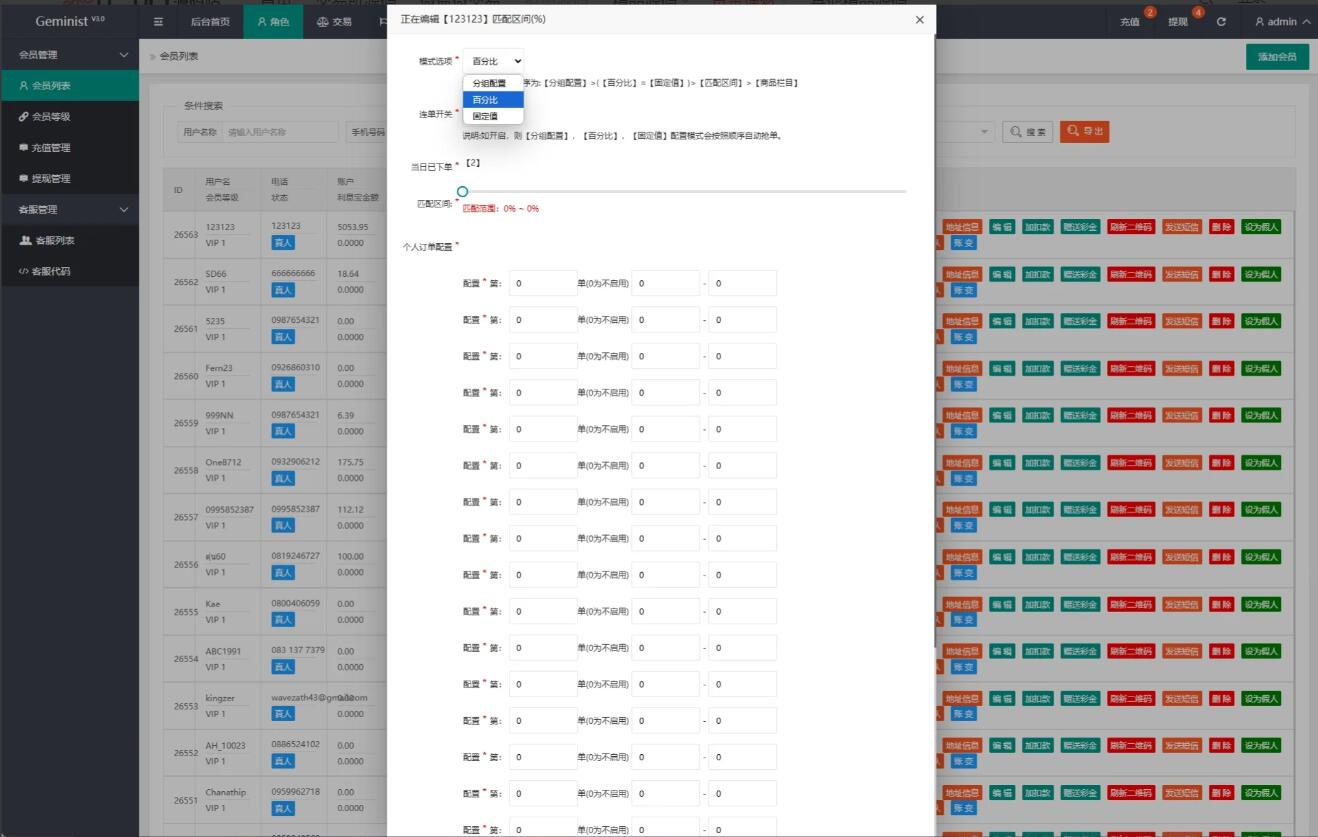This screenshot has height=837, width=1318.
Task: Click the 搜索 magnifier search button
Action: (1027, 132)
